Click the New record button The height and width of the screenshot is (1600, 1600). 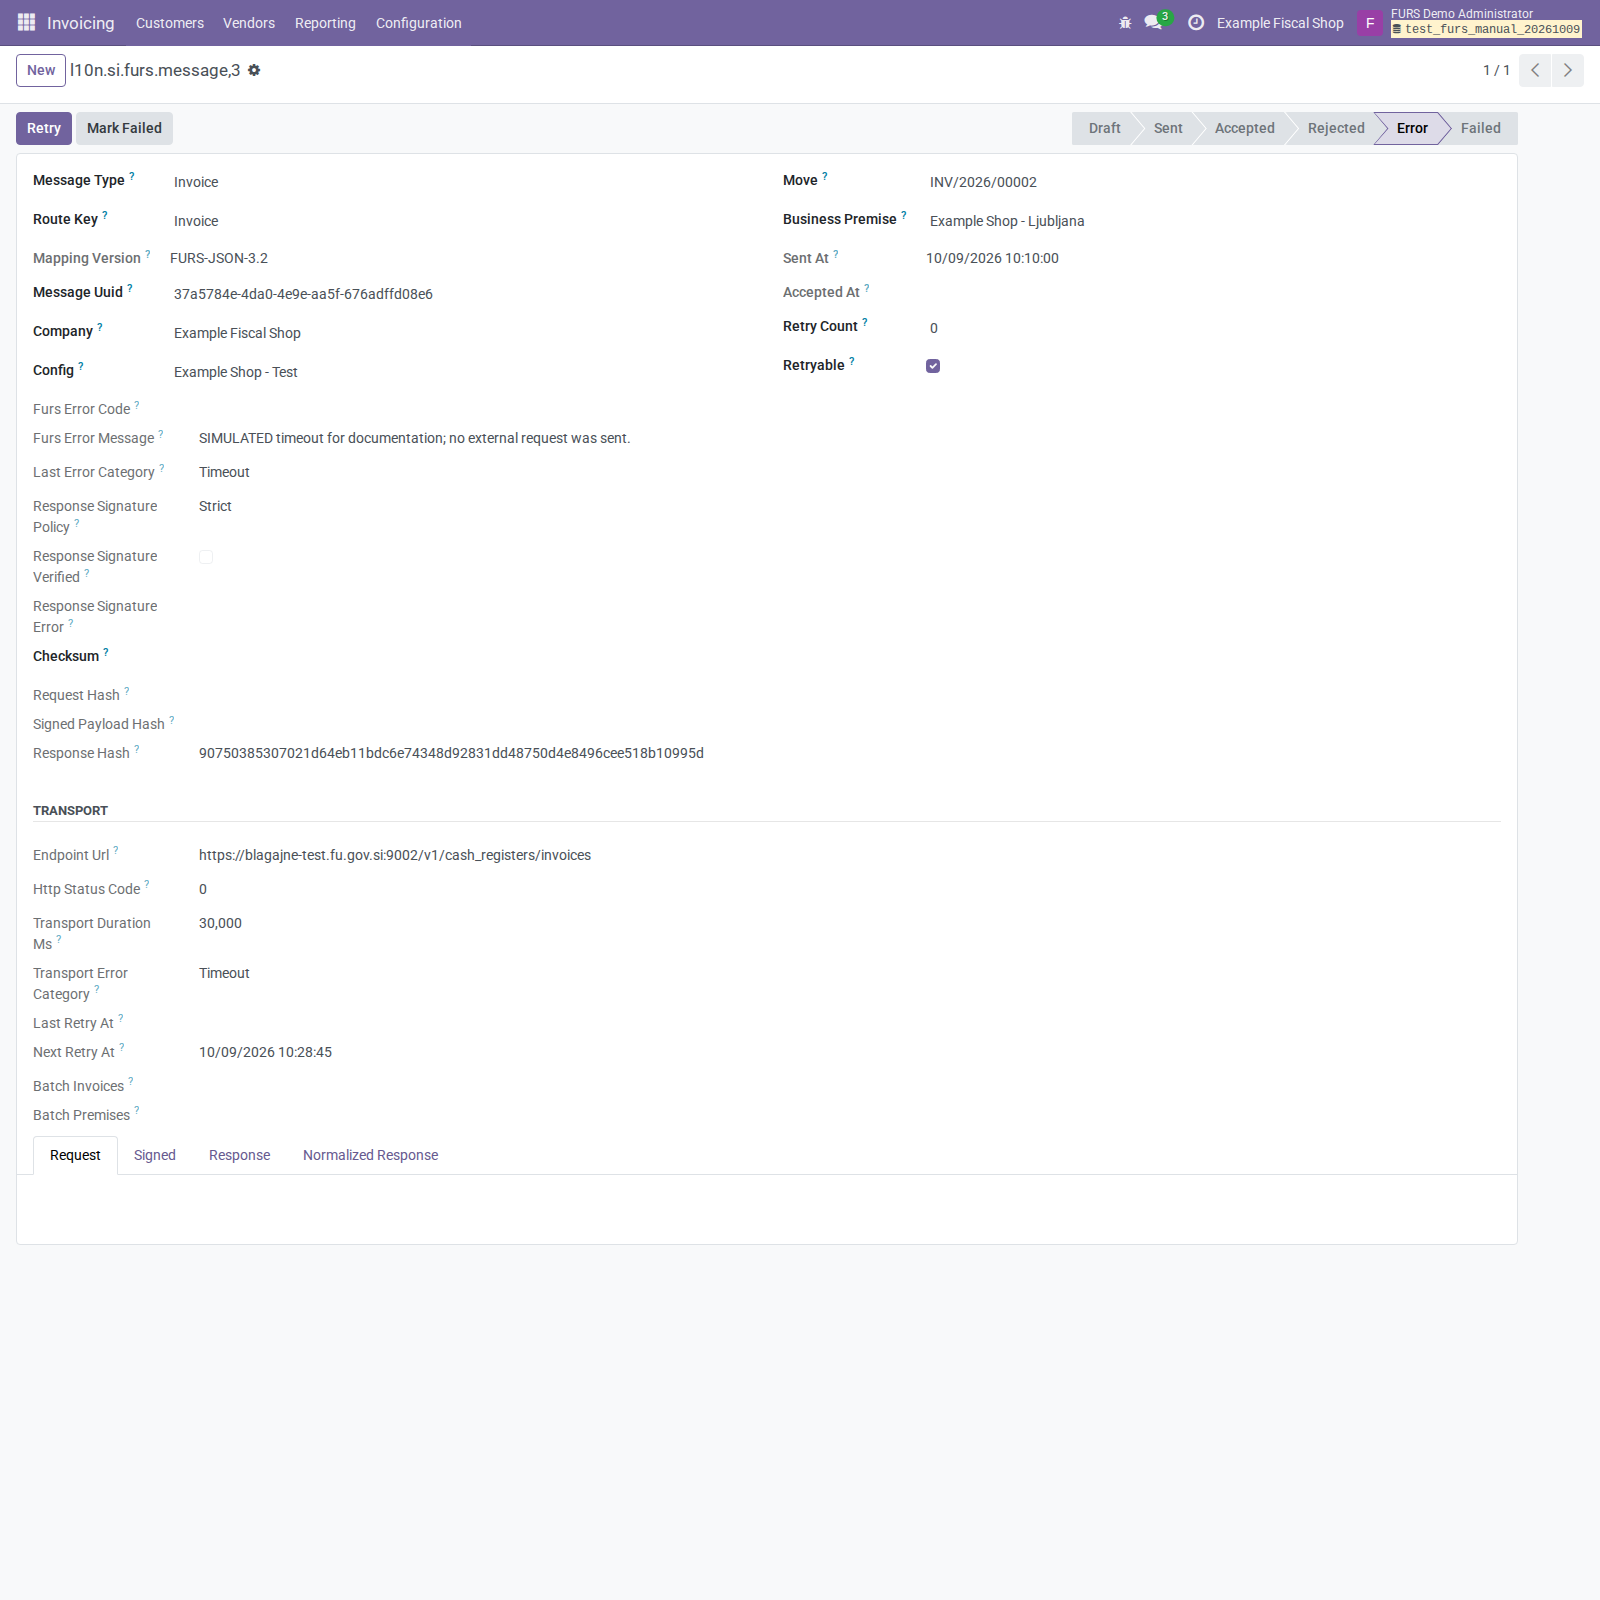coord(41,70)
